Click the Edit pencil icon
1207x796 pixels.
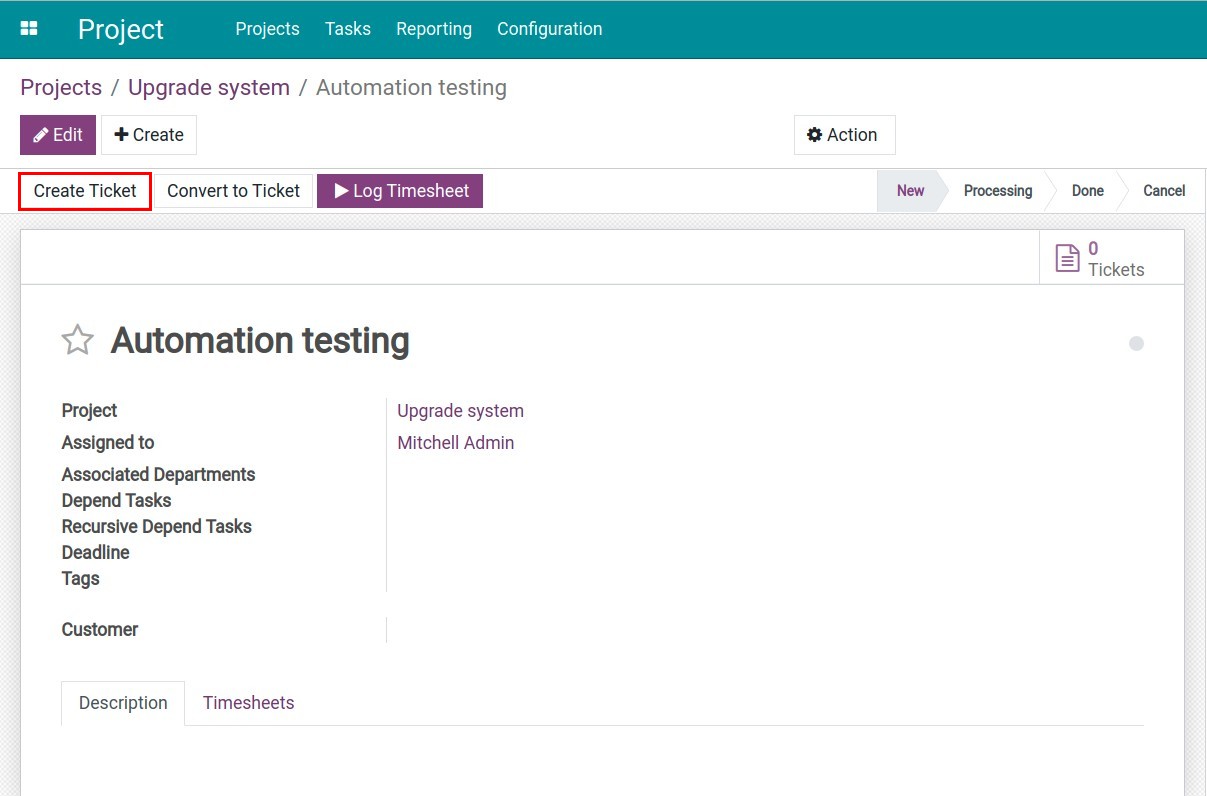[40, 134]
